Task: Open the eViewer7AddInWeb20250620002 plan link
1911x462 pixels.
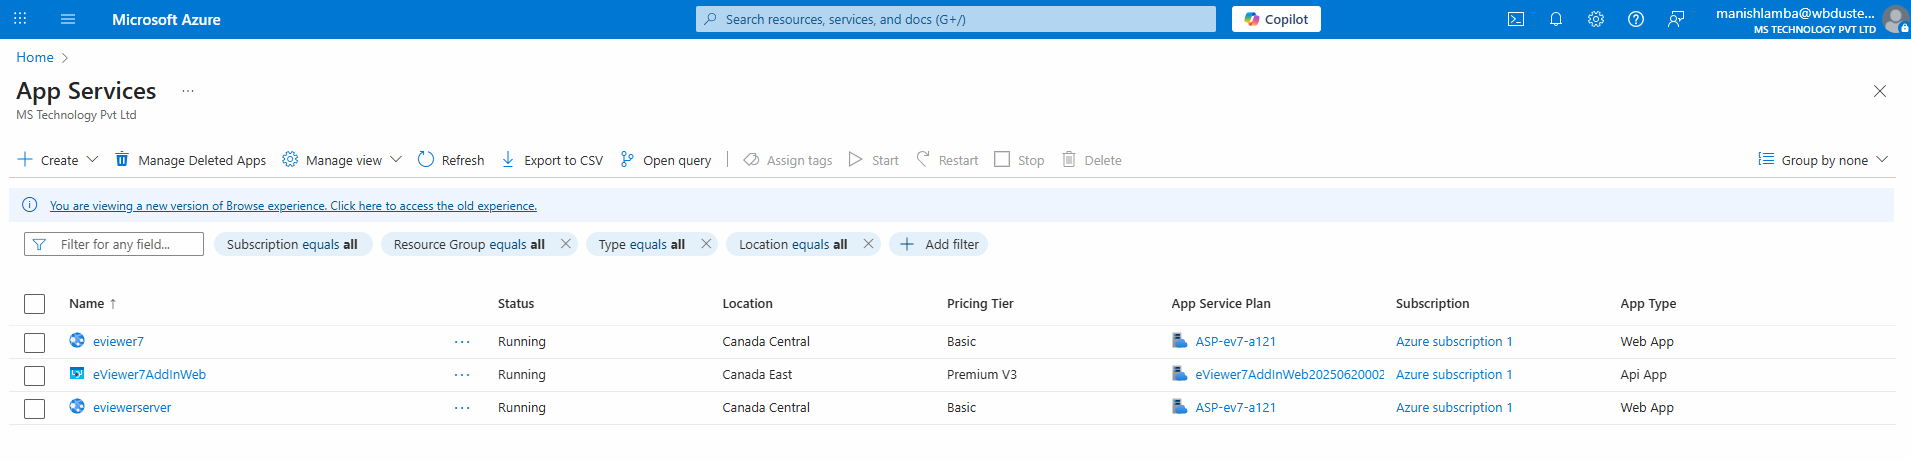Action: click(1289, 374)
